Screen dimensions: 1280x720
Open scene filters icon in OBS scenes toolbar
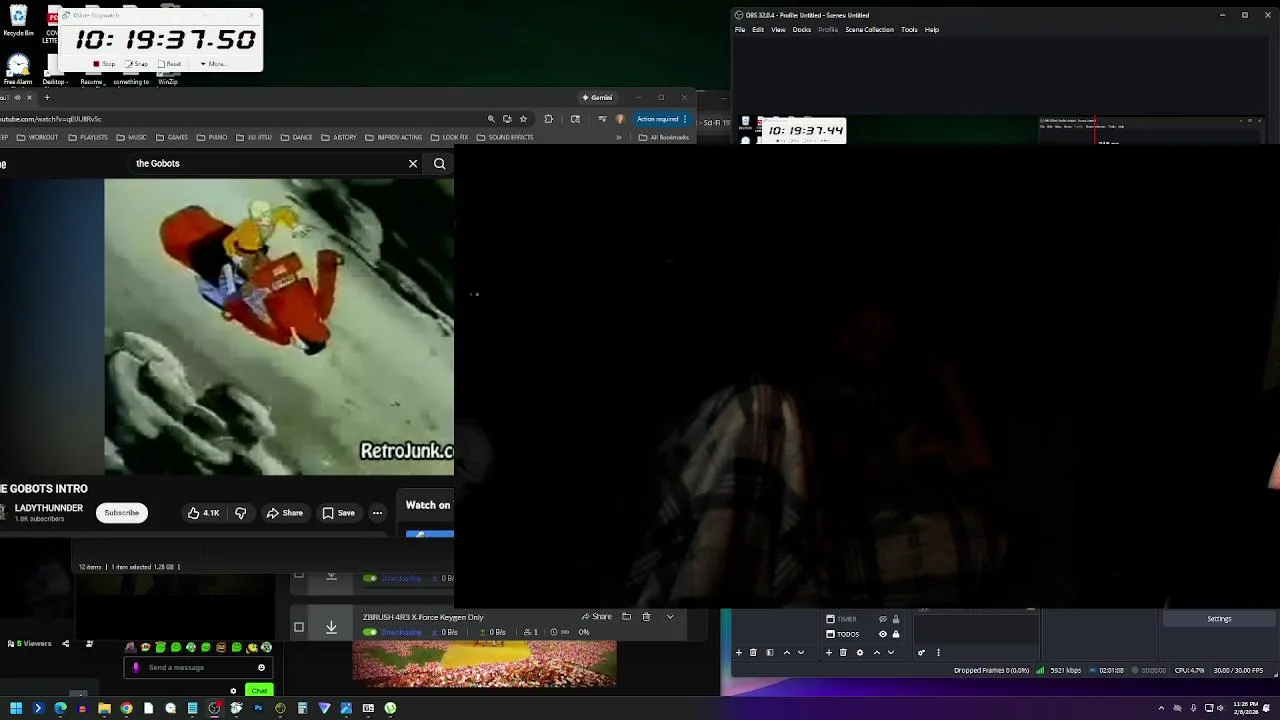click(x=769, y=652)
